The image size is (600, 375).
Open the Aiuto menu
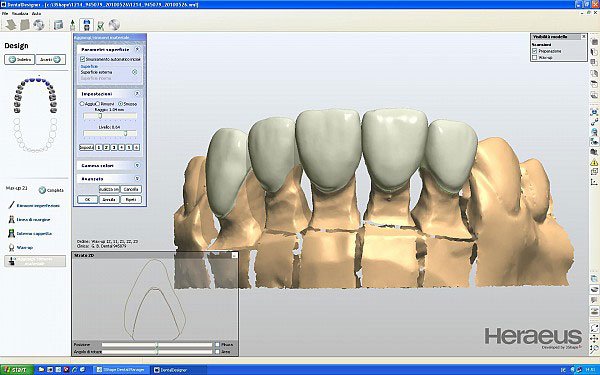point(36,13)
